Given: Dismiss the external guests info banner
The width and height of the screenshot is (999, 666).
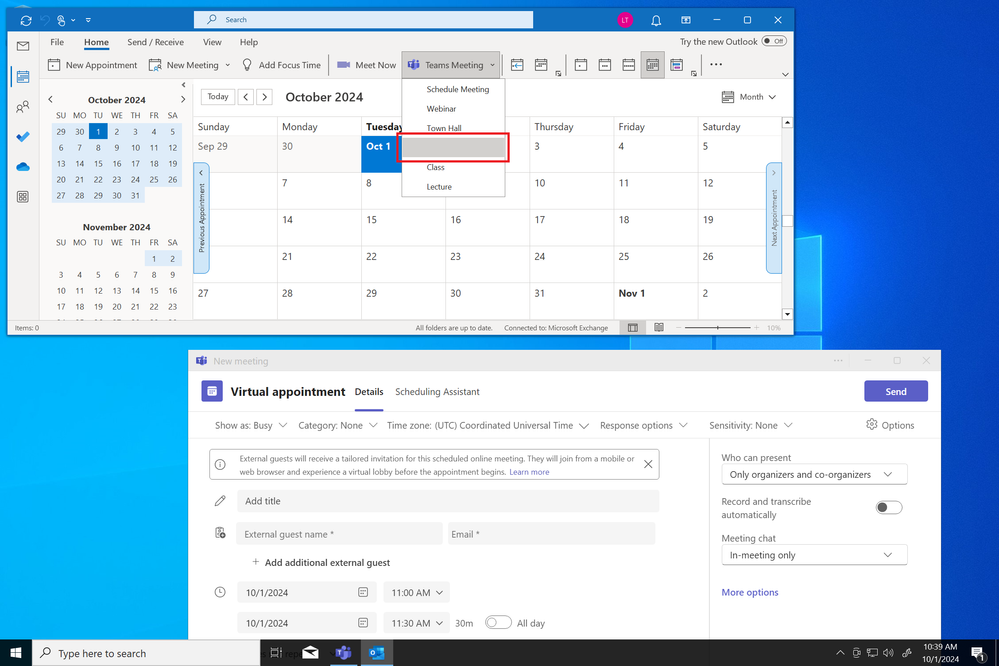Looking at the screenshot, I should pos(648,465).
